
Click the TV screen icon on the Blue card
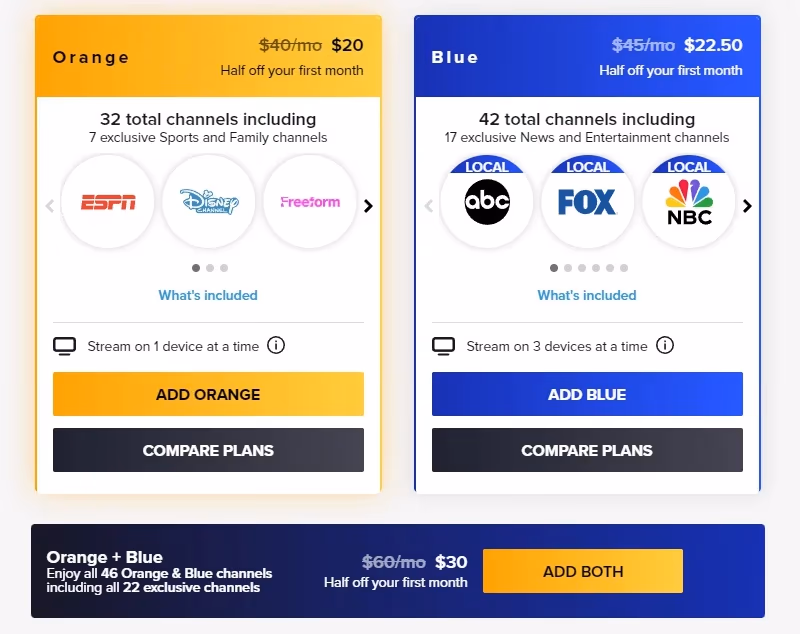pos(442,345)
